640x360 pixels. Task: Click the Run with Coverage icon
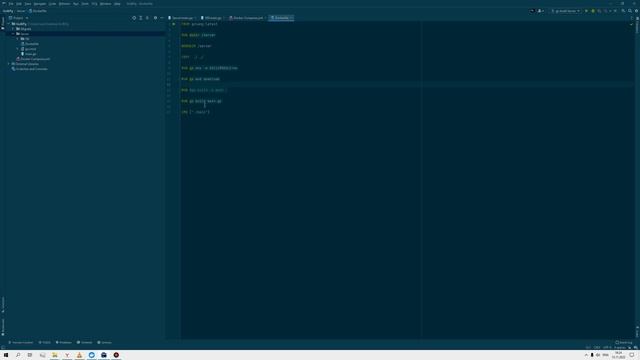(600, 11)
